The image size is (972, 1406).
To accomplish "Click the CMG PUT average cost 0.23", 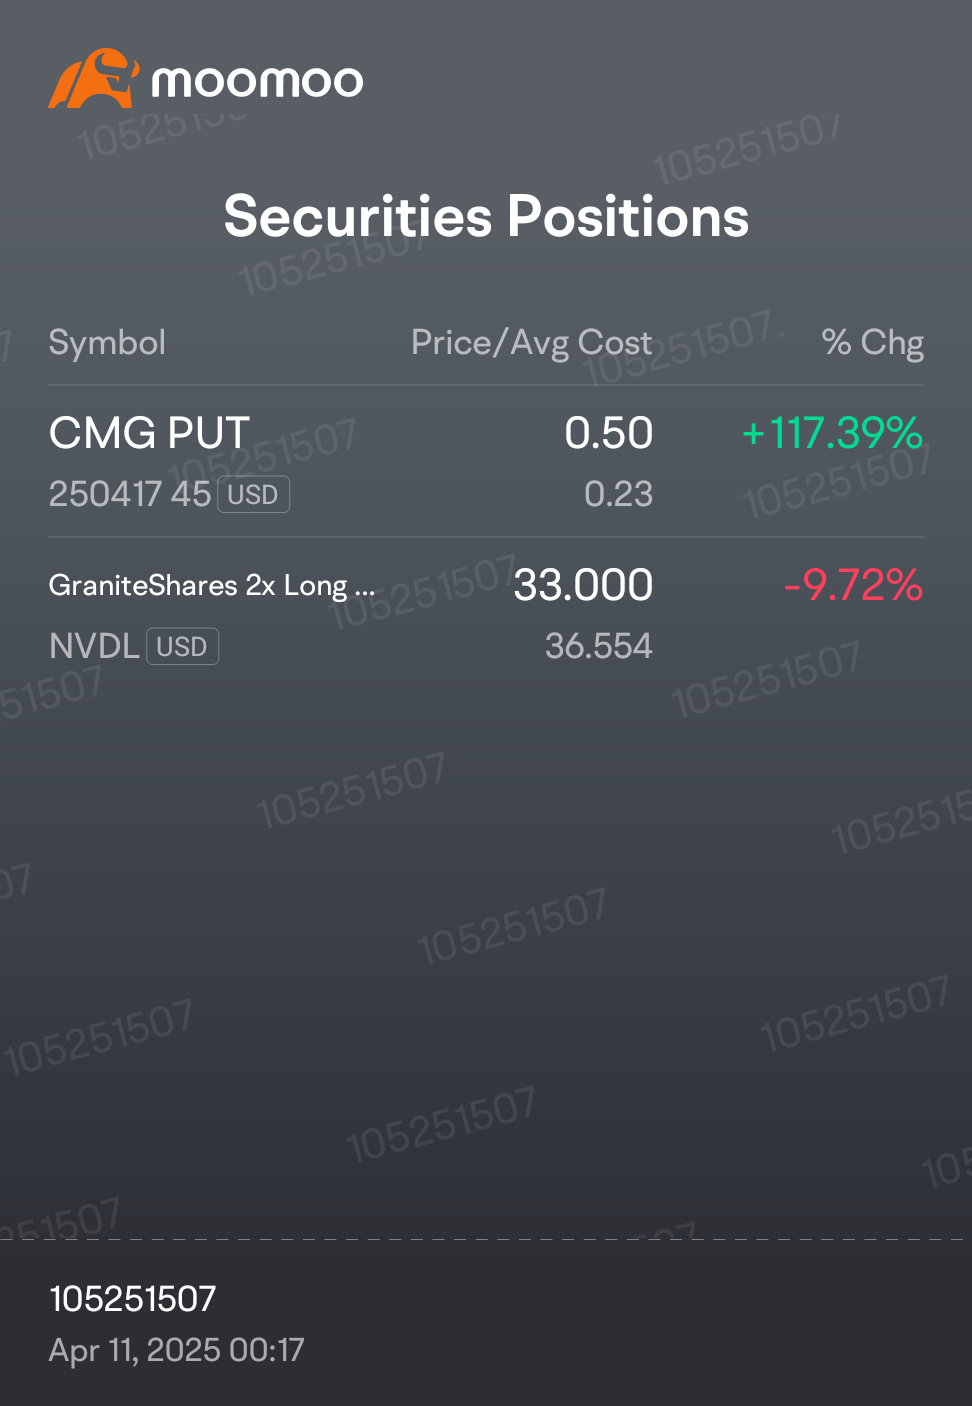I will [618, 494].
